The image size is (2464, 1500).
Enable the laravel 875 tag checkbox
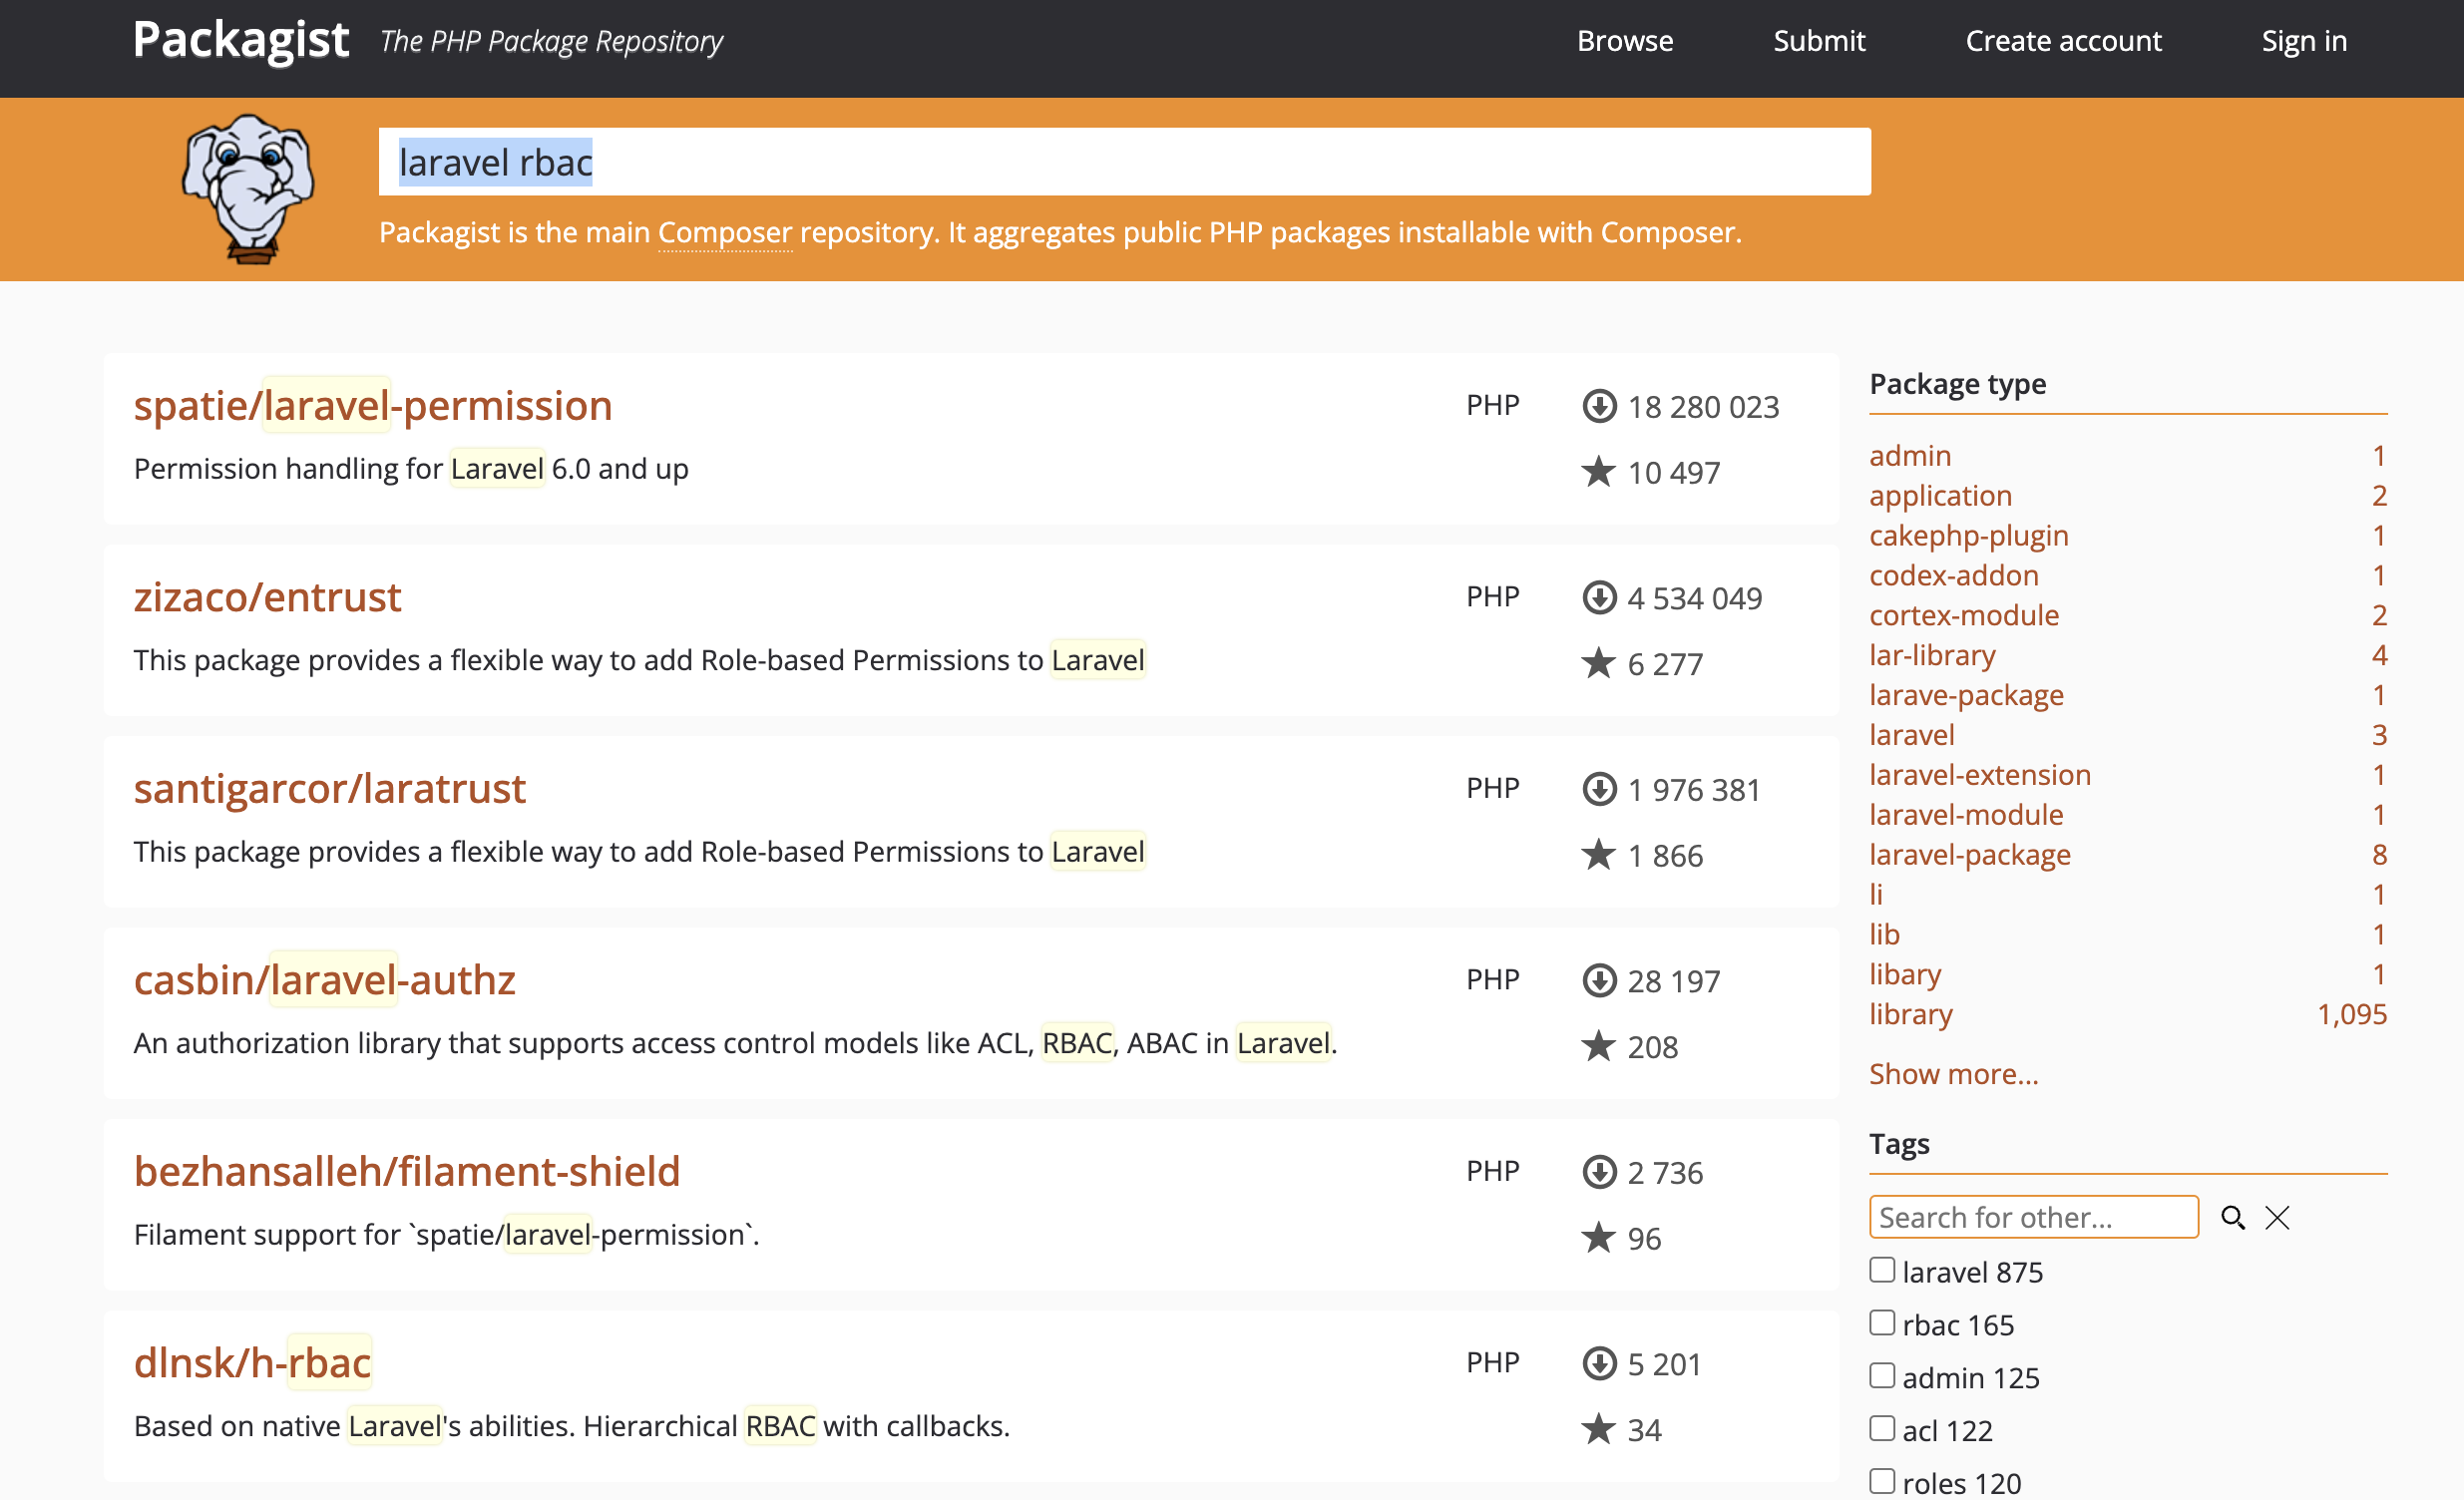point(1882,1270)
